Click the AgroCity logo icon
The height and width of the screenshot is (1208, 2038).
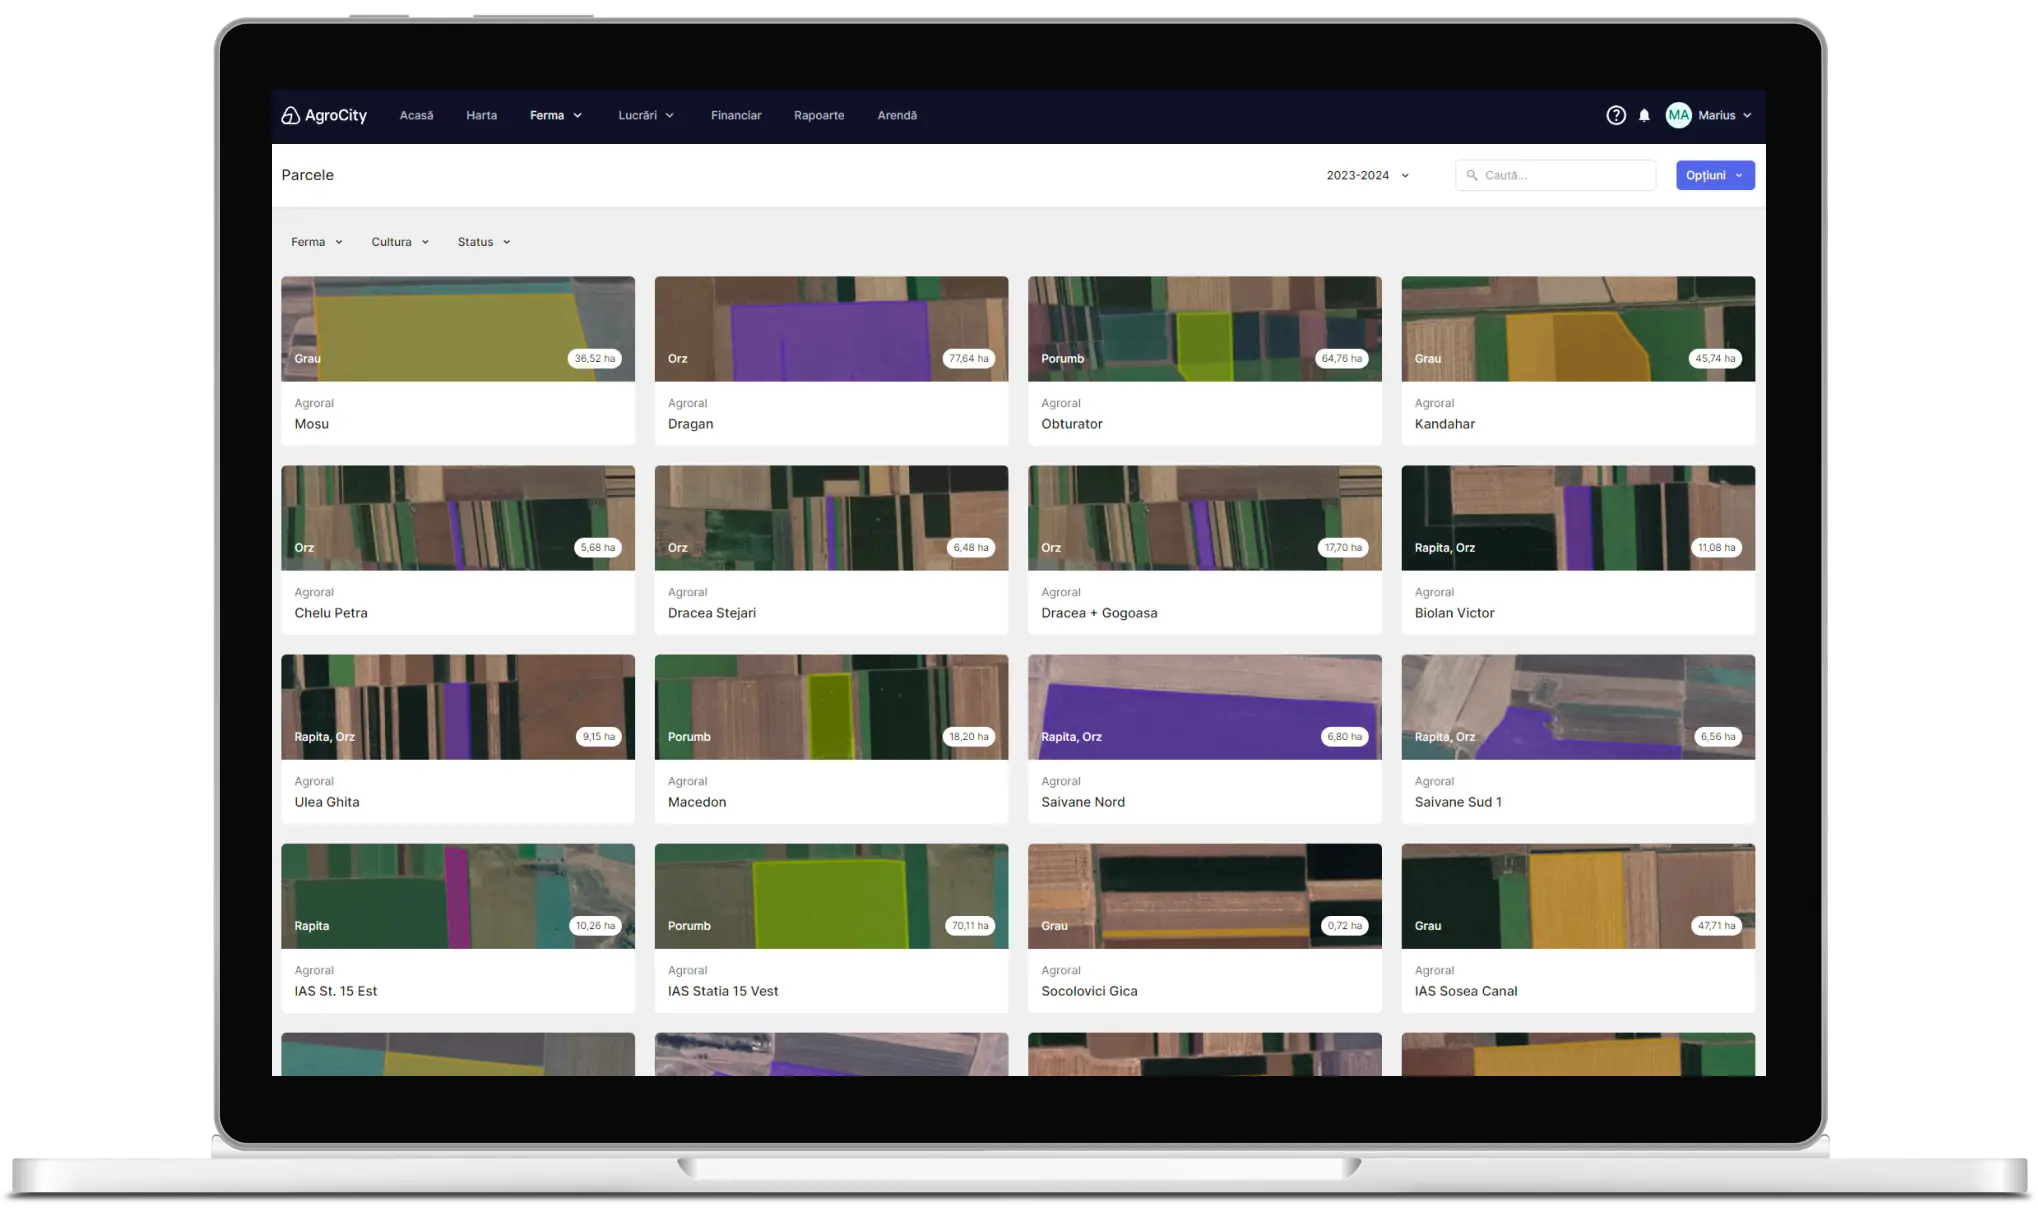tap(290, 116)
